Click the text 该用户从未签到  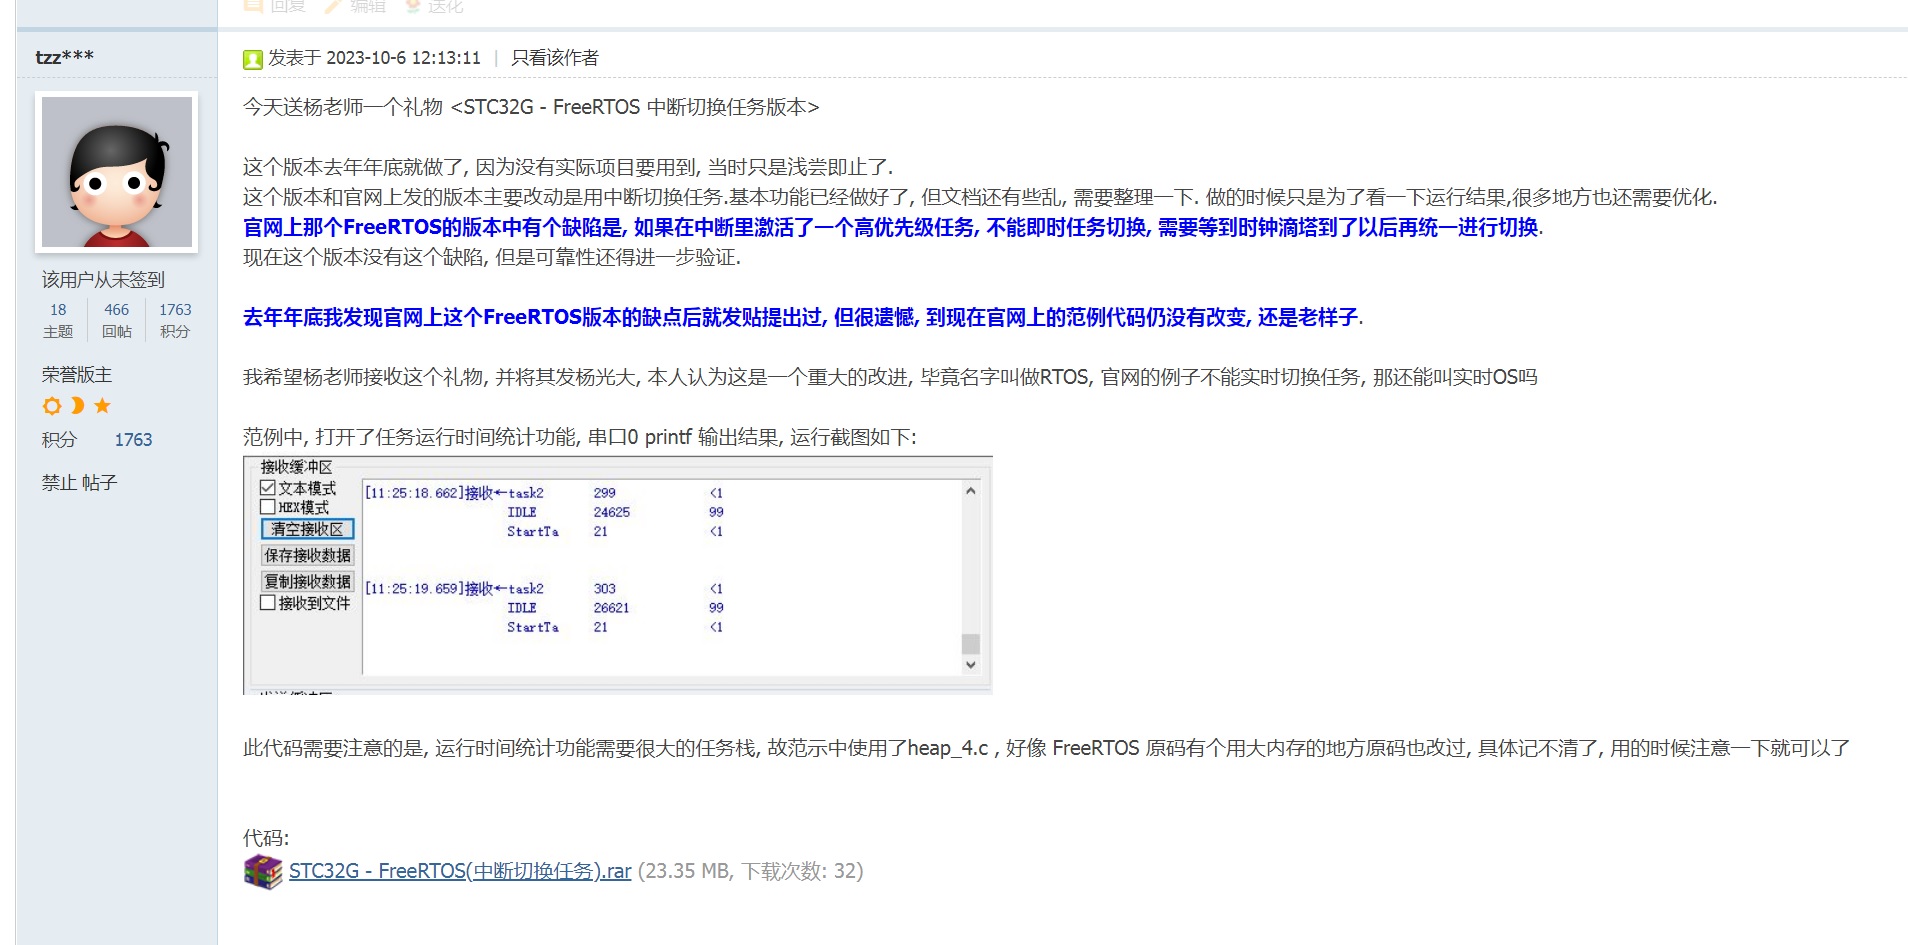coord(103,280)
